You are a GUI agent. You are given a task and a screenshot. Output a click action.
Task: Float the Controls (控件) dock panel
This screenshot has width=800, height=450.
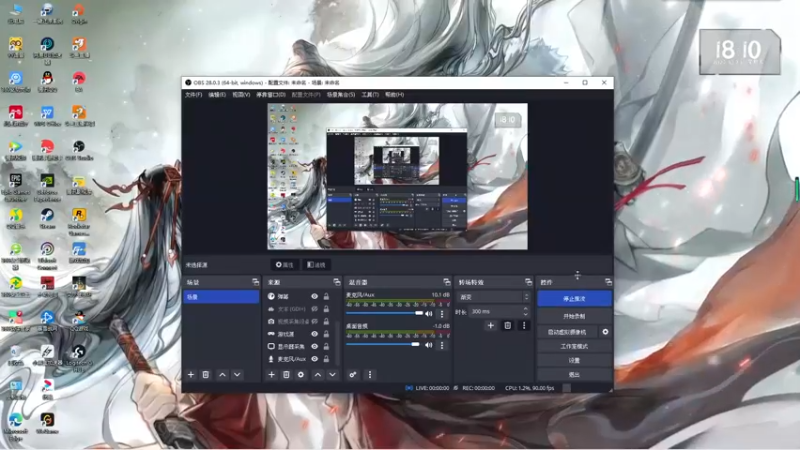(608, 282)
